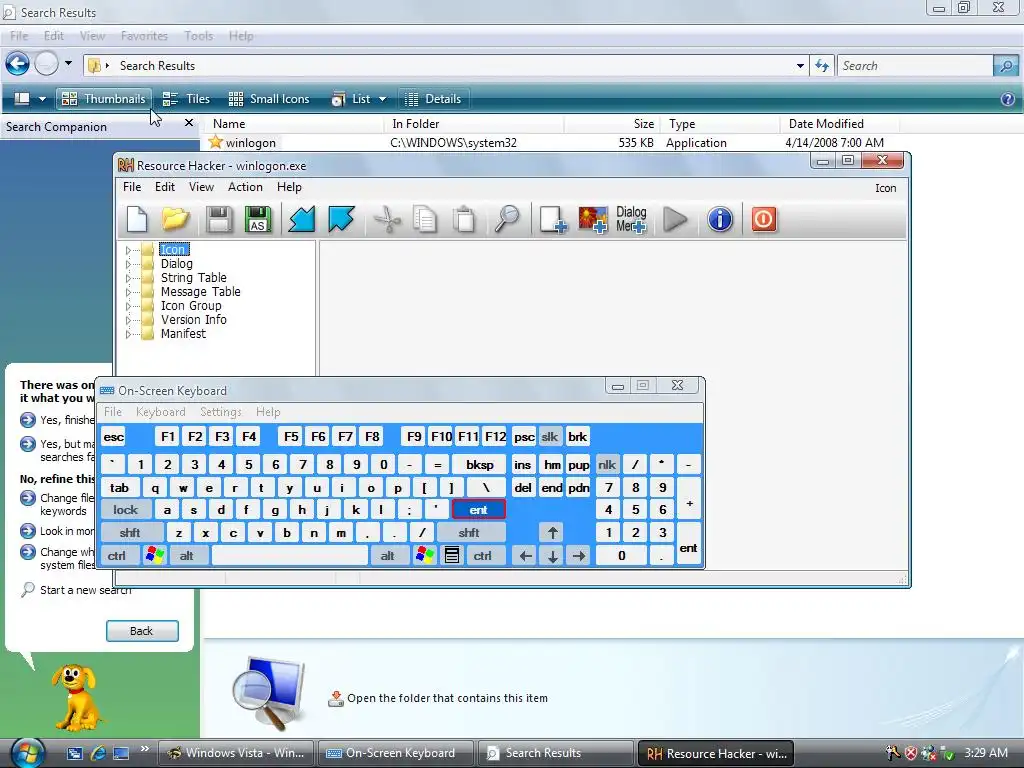Click the Back button in Search Companion

(x=142, y=631)
